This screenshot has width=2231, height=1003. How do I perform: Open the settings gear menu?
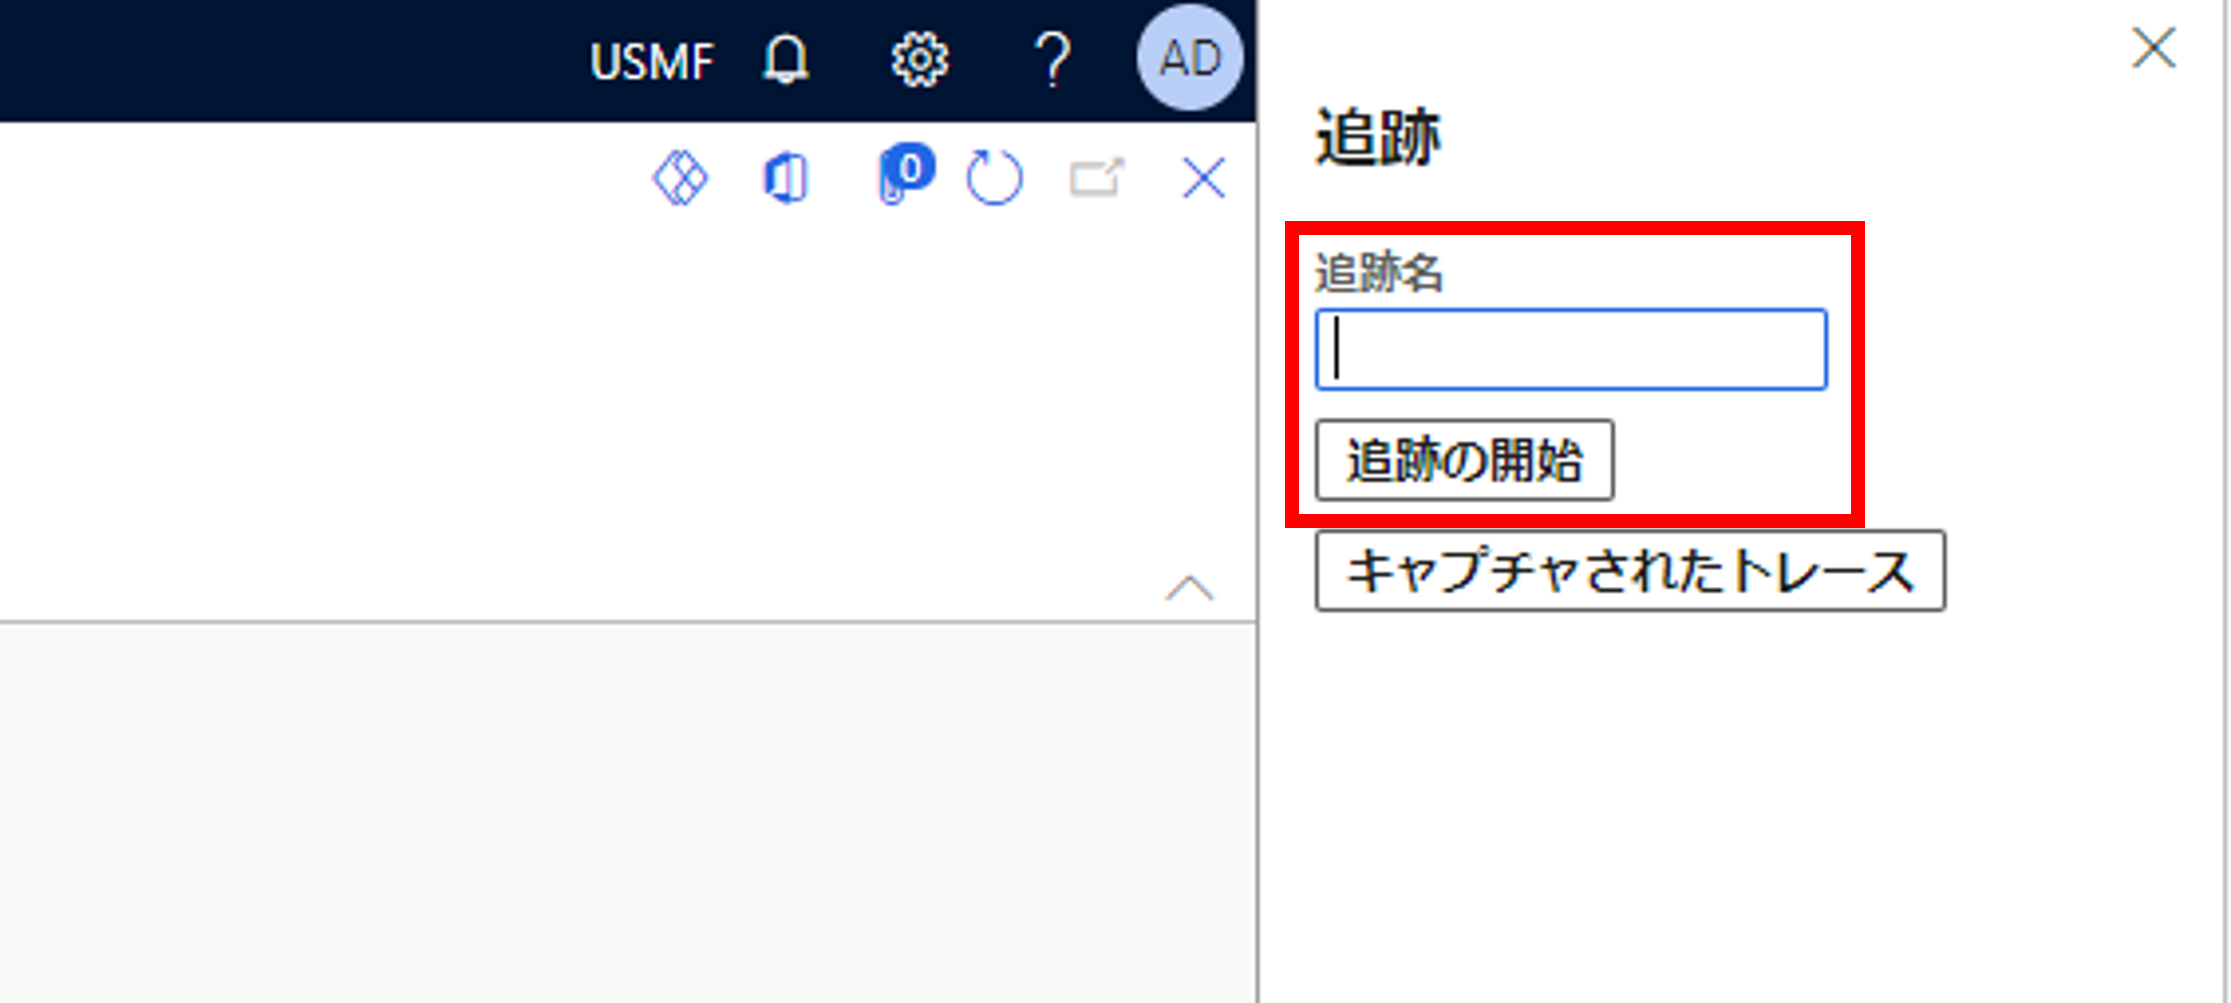[919, 60]
